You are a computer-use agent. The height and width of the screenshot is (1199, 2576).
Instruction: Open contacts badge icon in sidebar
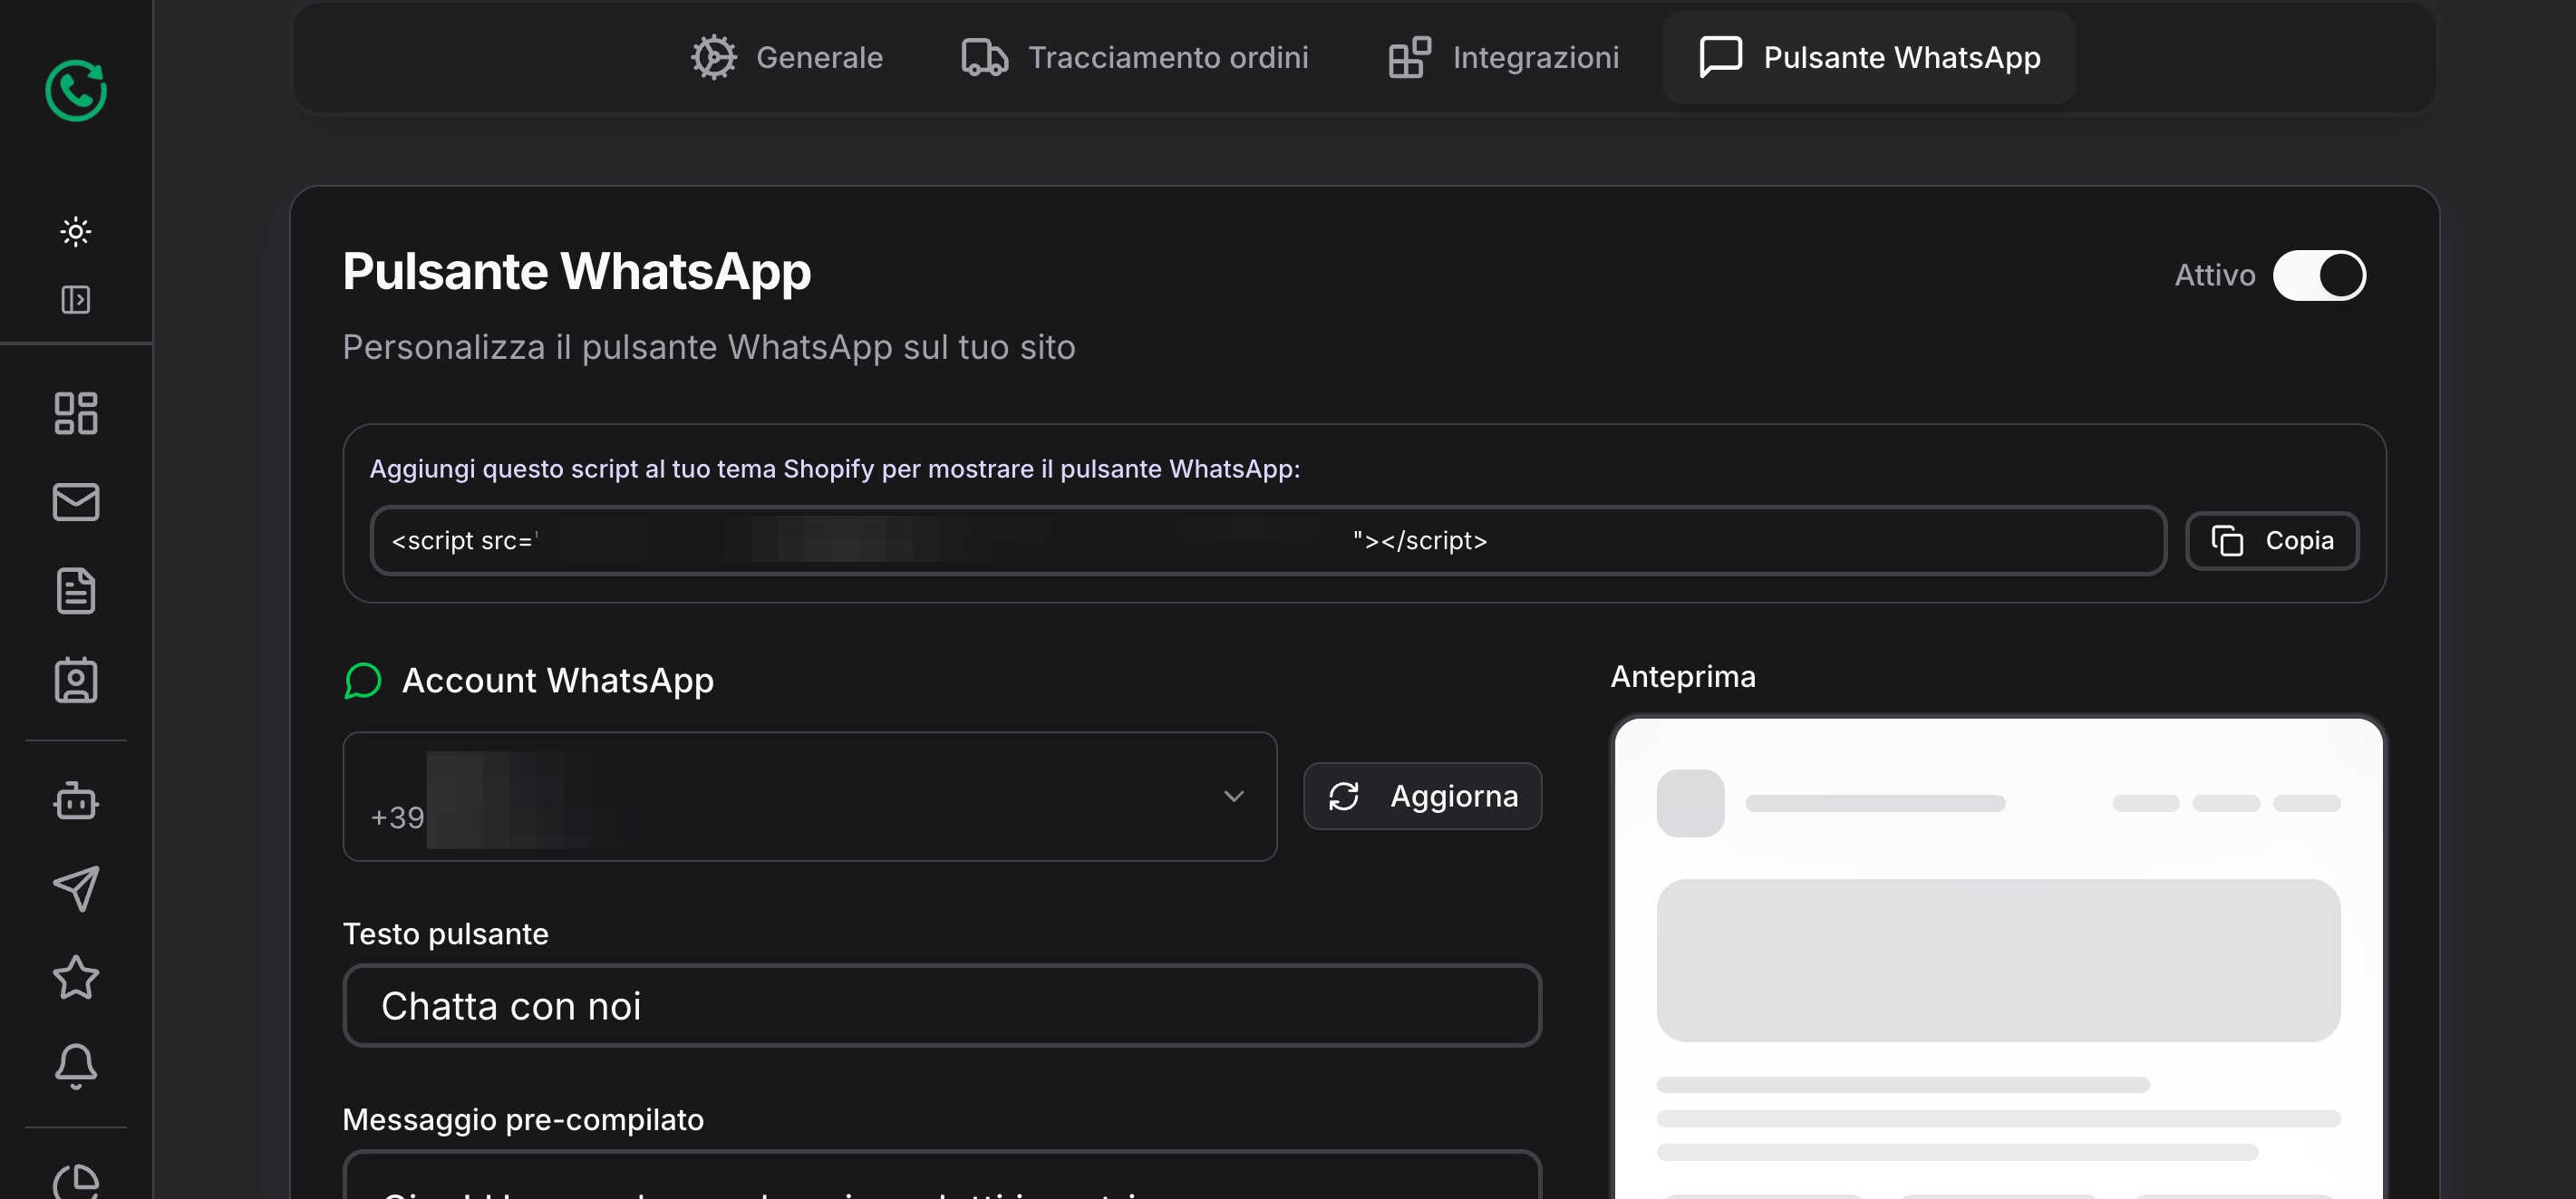tap(76, 680)
